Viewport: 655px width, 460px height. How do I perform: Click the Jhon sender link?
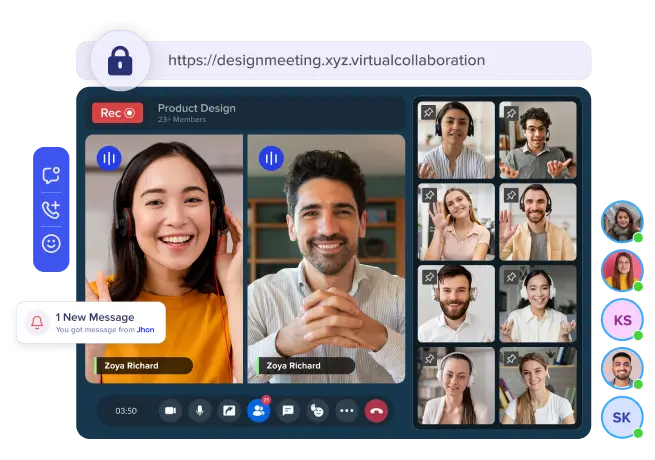tap(145, 330)
